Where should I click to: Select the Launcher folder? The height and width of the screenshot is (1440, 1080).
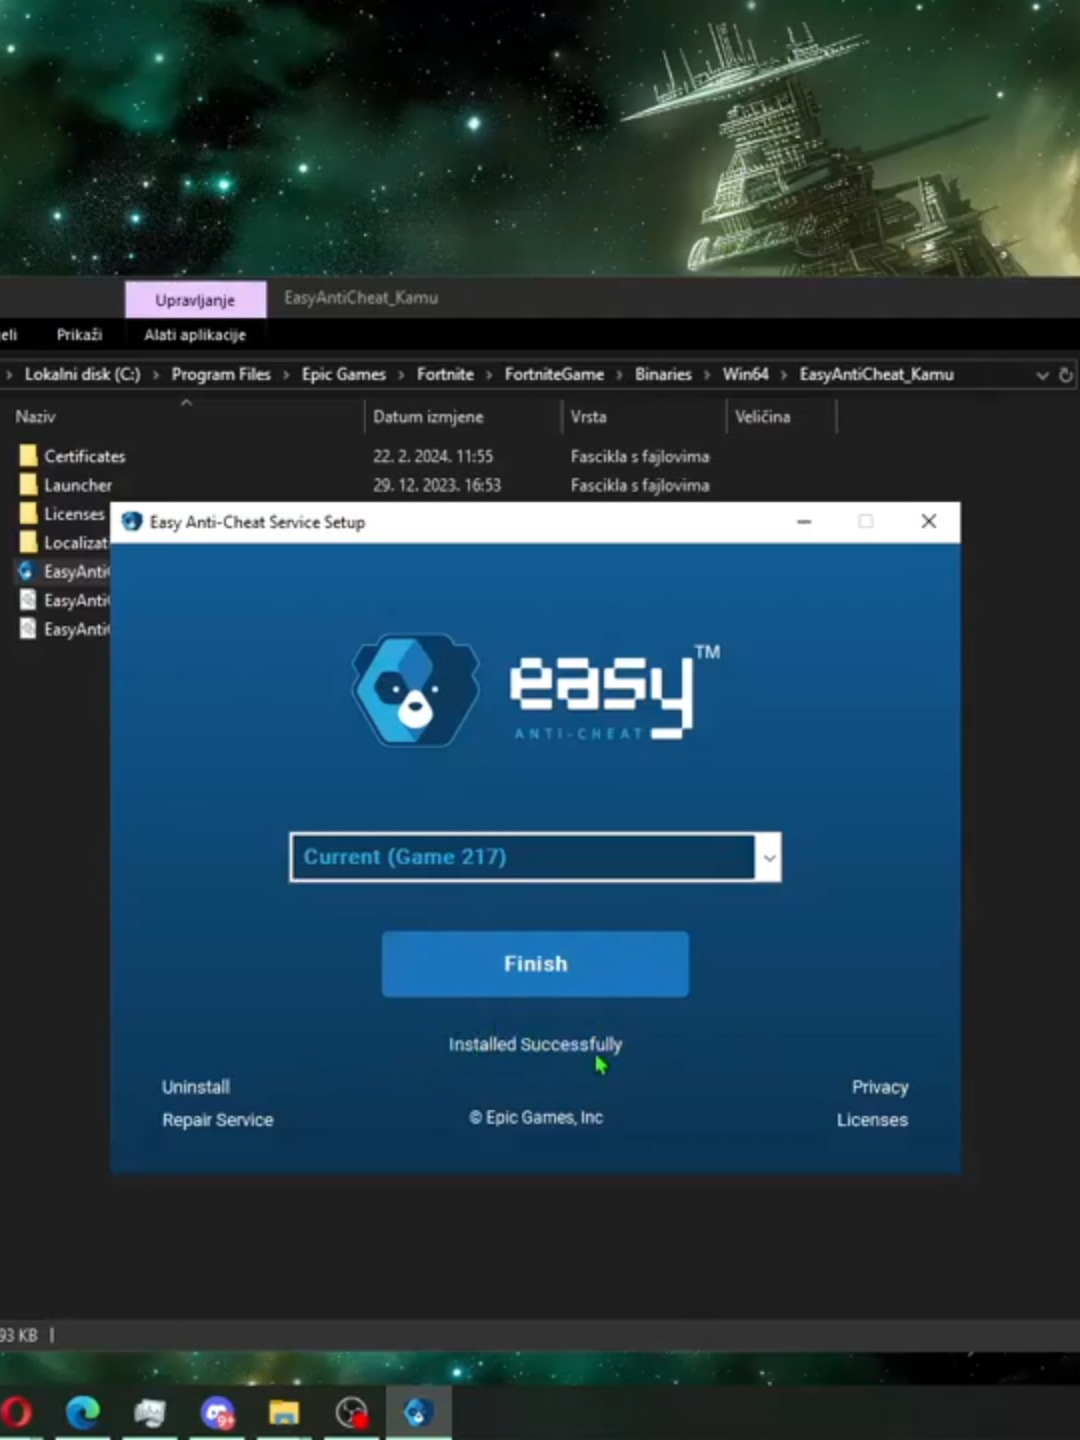78,485
